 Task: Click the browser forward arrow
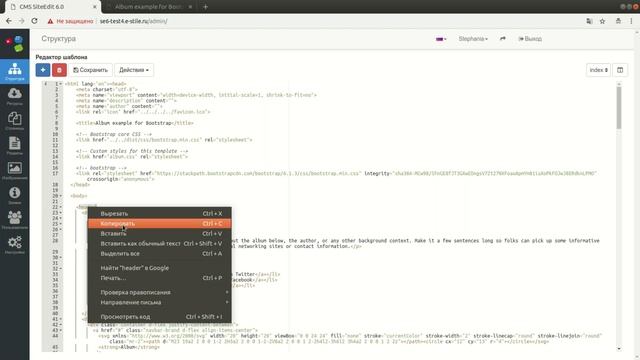point(21,21)
